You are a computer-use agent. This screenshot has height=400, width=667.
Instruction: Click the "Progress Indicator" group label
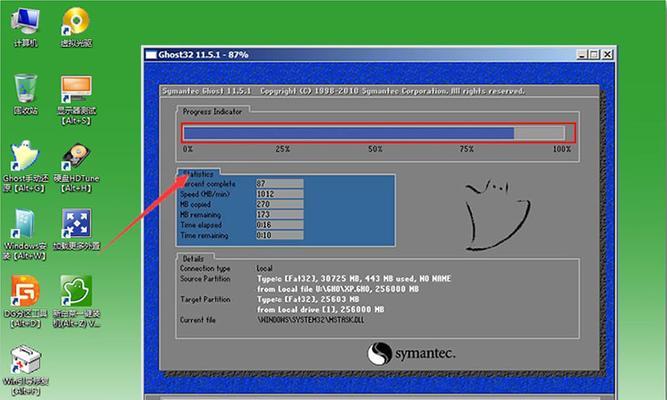pos(212,111)
